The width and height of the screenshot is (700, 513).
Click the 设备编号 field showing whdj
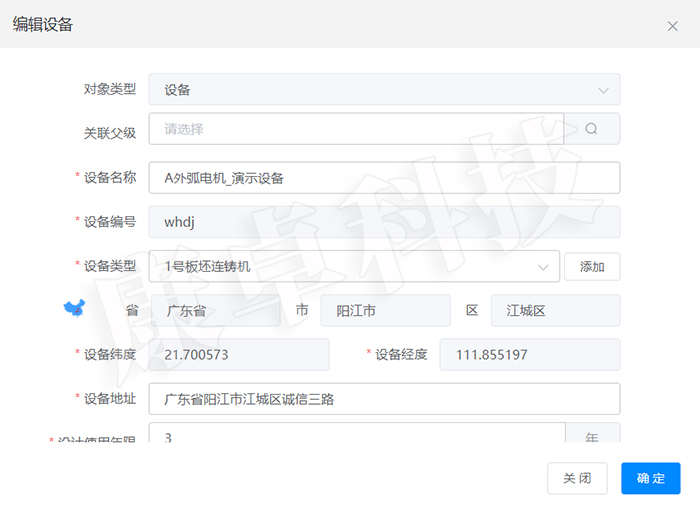pos(384,222)
